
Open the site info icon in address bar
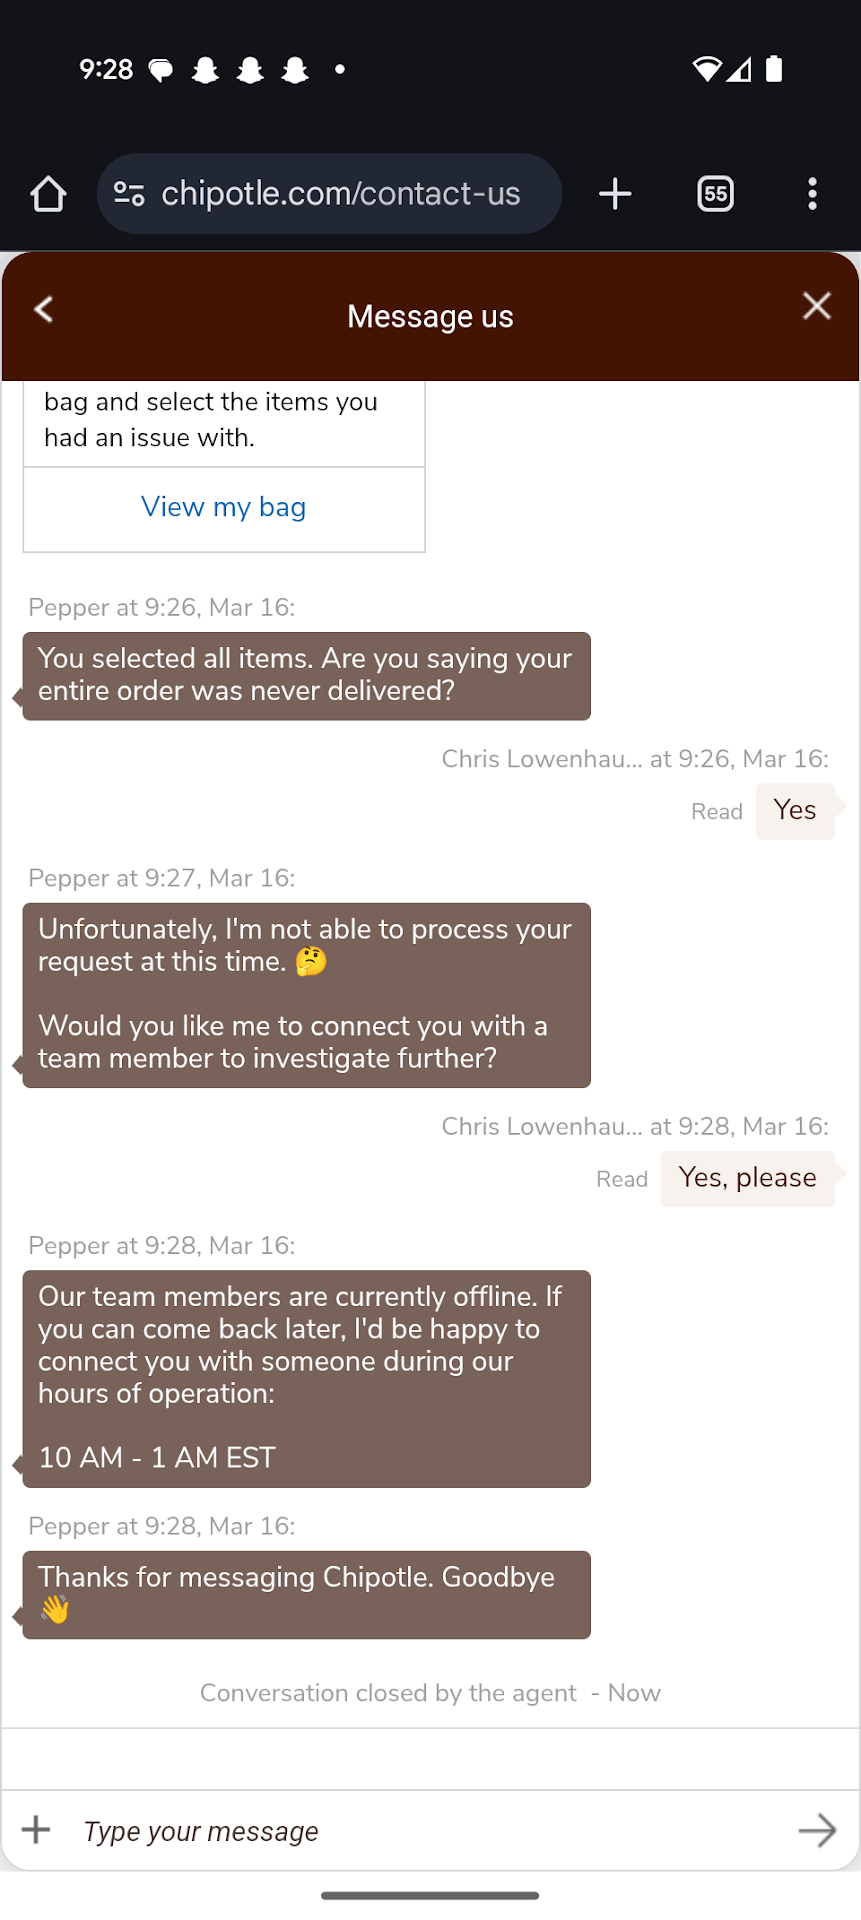click(x=129, y=193)
